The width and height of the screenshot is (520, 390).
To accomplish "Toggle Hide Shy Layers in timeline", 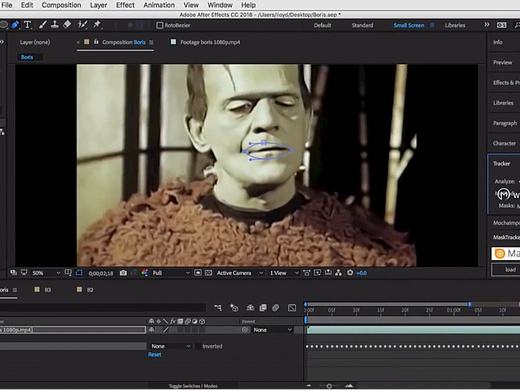I will click(250, 308).
